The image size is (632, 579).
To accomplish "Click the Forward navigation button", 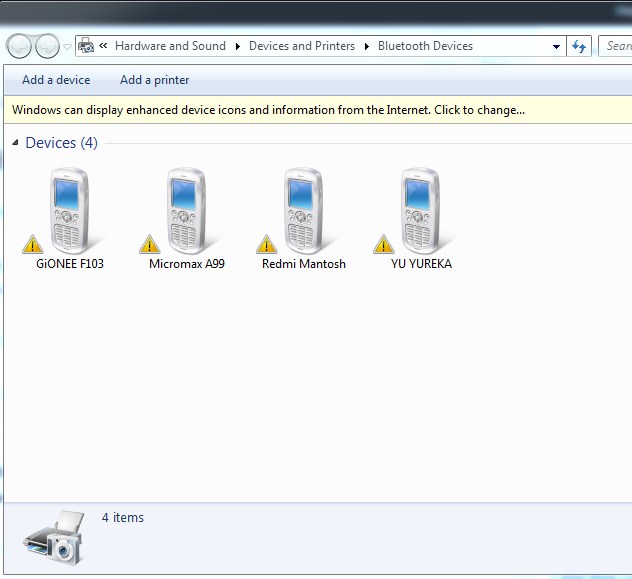I will pyautogui.click(x=47, y=46).
